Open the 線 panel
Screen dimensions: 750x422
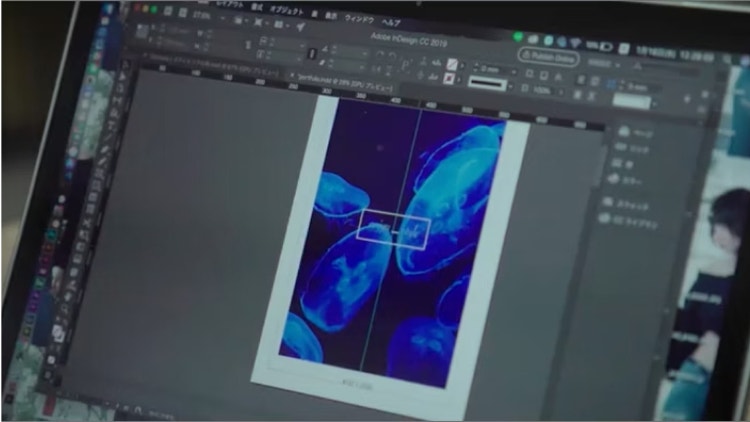(x=623, y=164)
